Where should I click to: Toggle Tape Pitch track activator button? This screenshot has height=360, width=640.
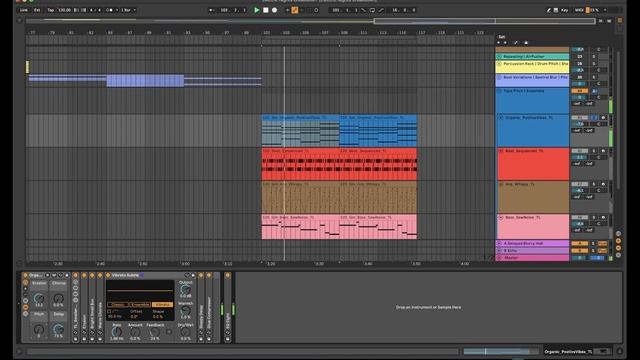point(580,91)
